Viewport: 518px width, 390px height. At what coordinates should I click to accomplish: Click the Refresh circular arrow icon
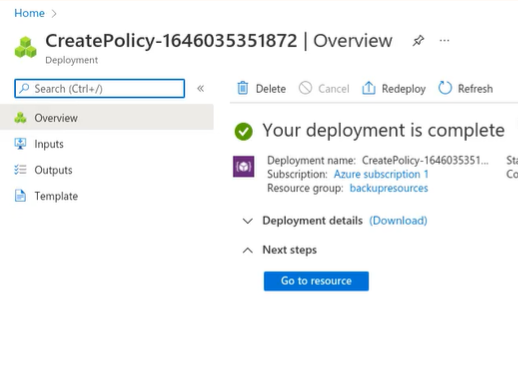click(x=445, y=88)
